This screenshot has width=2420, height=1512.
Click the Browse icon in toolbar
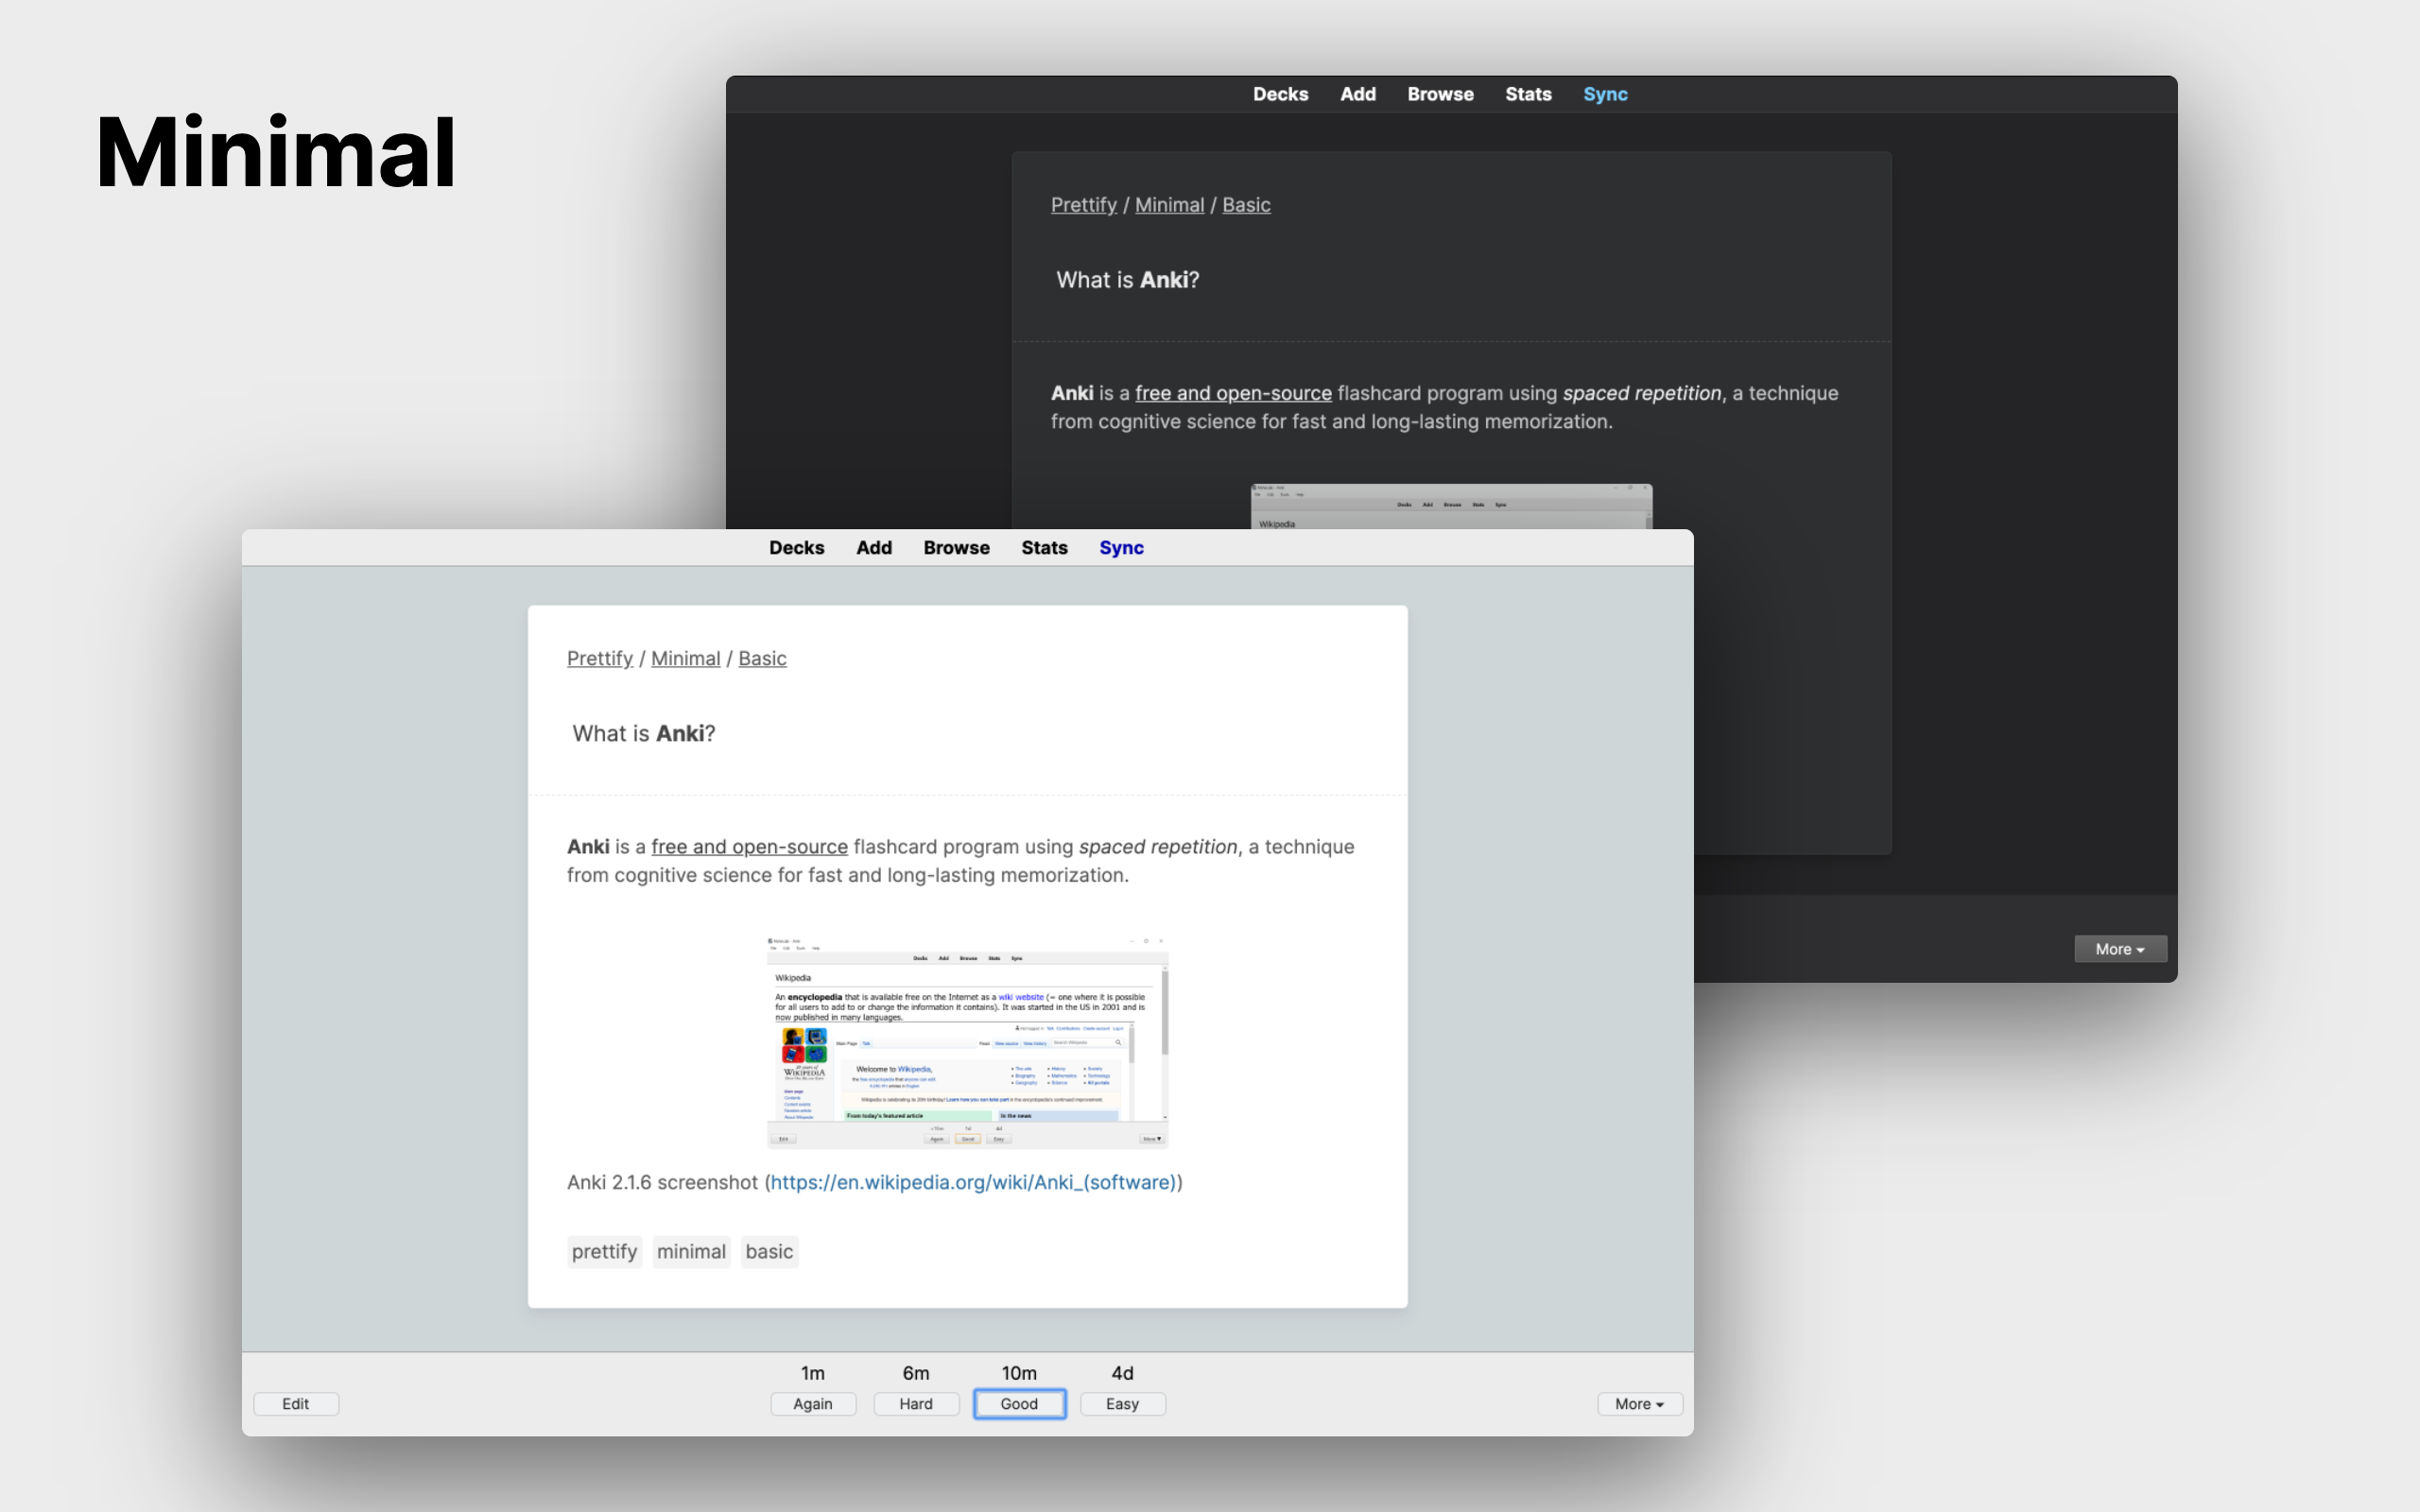point(955,547)
